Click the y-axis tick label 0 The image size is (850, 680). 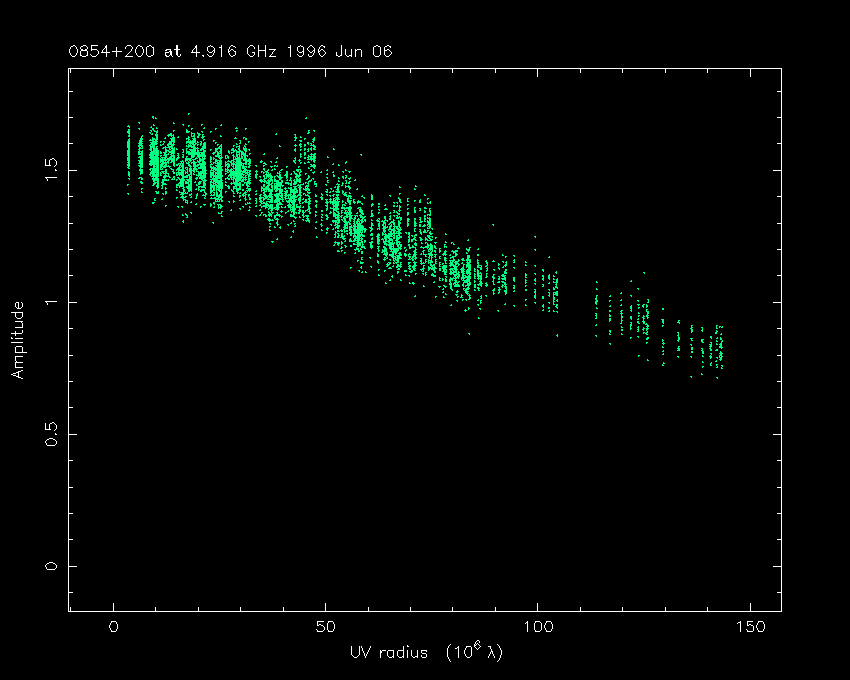tap(52, 566)
